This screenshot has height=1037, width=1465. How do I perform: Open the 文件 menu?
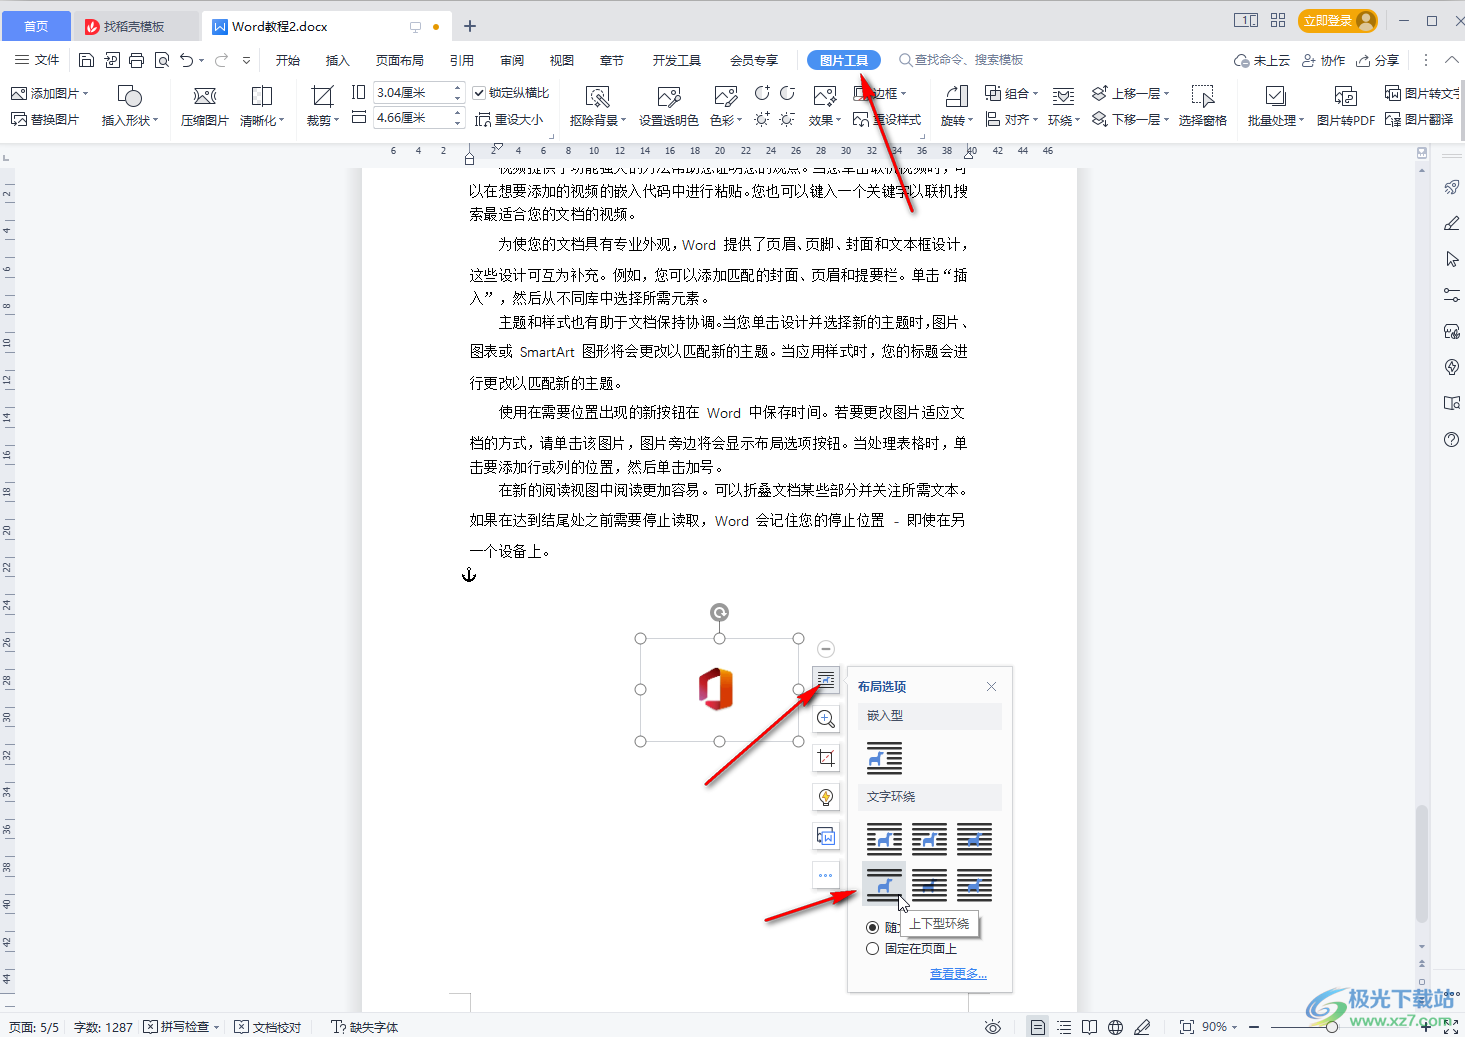pos(38,60)
